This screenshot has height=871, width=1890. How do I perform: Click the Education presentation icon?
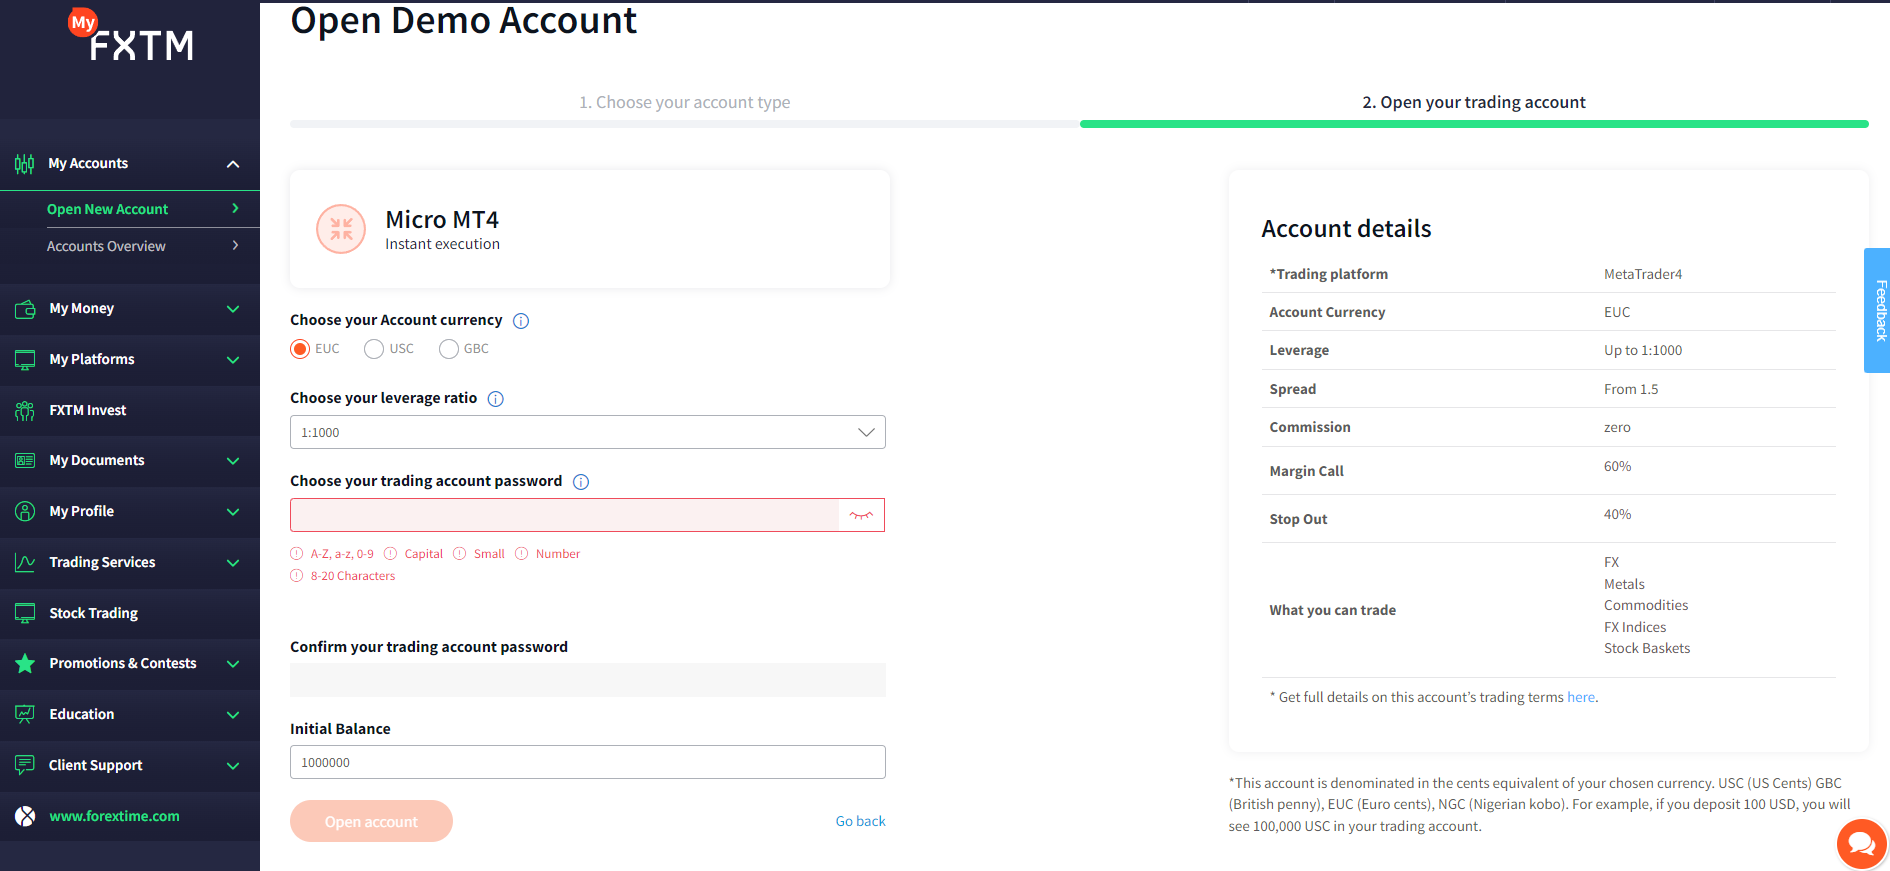point(25,715)
